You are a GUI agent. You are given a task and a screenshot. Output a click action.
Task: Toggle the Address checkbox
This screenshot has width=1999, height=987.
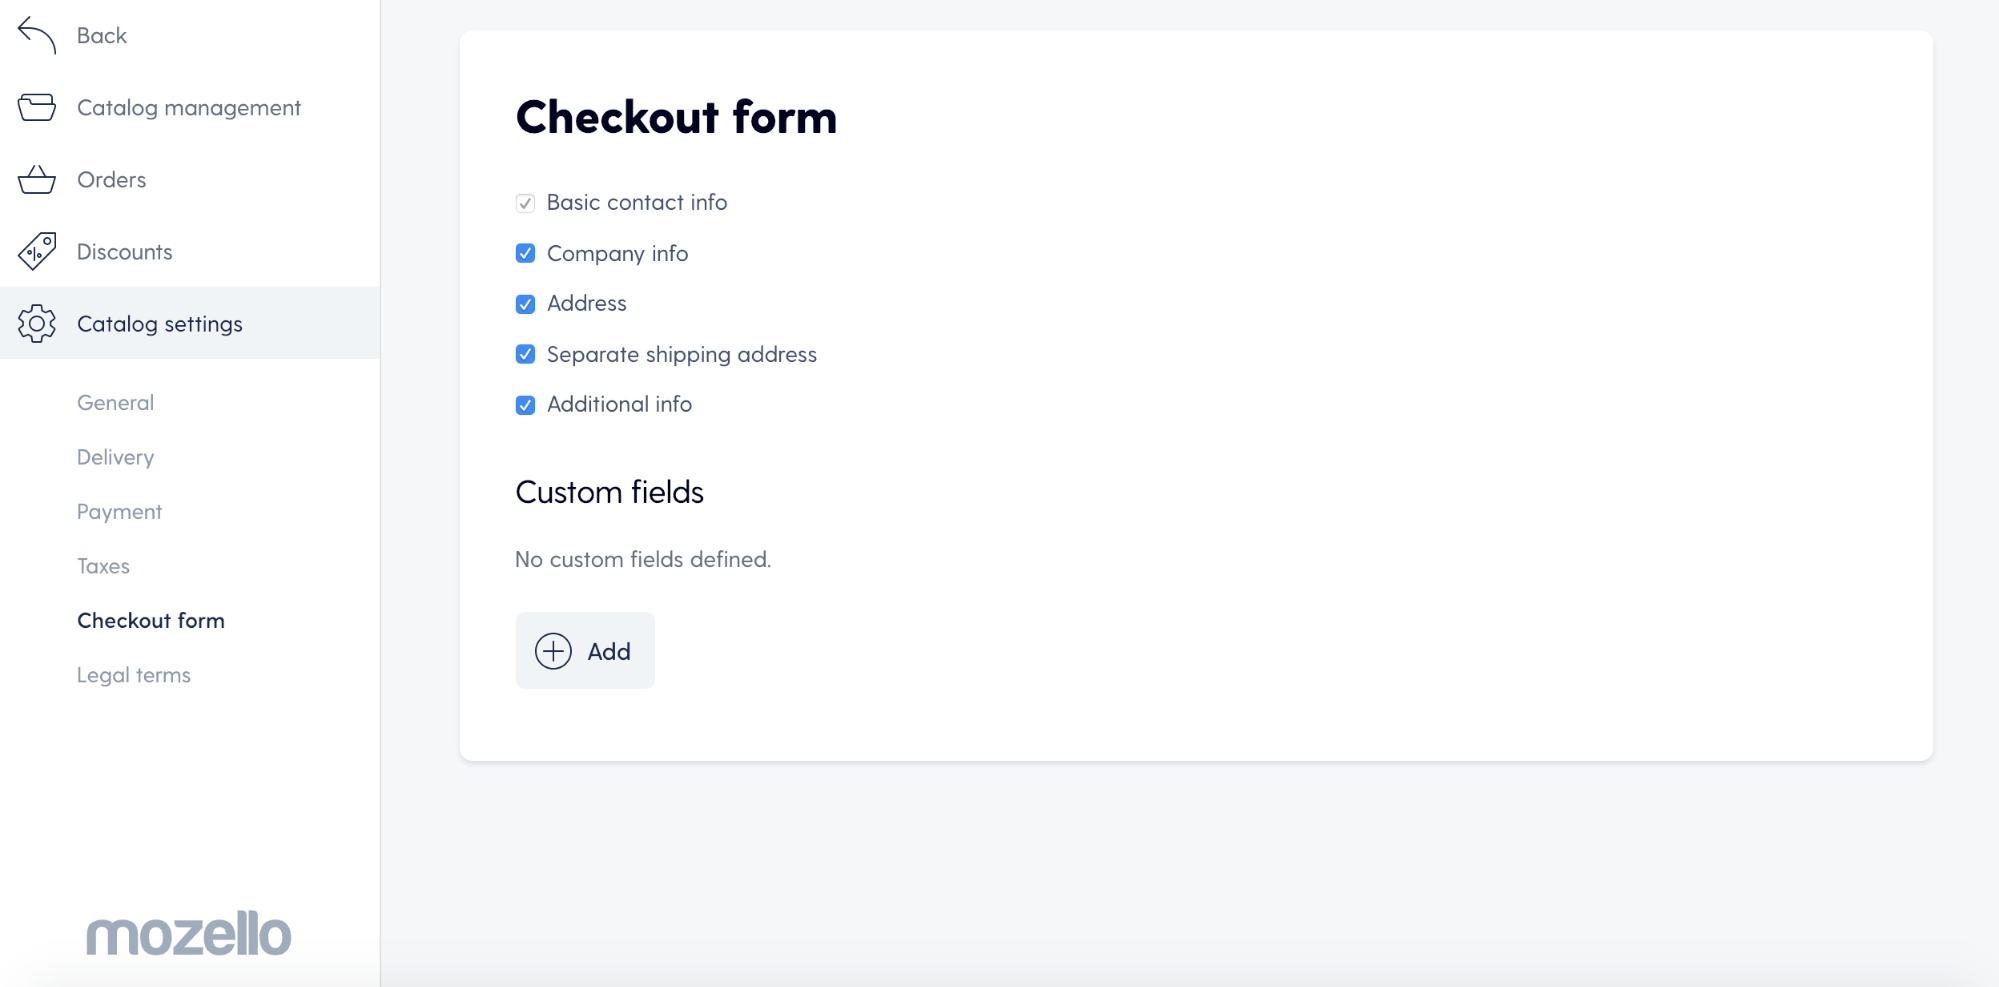525,304
